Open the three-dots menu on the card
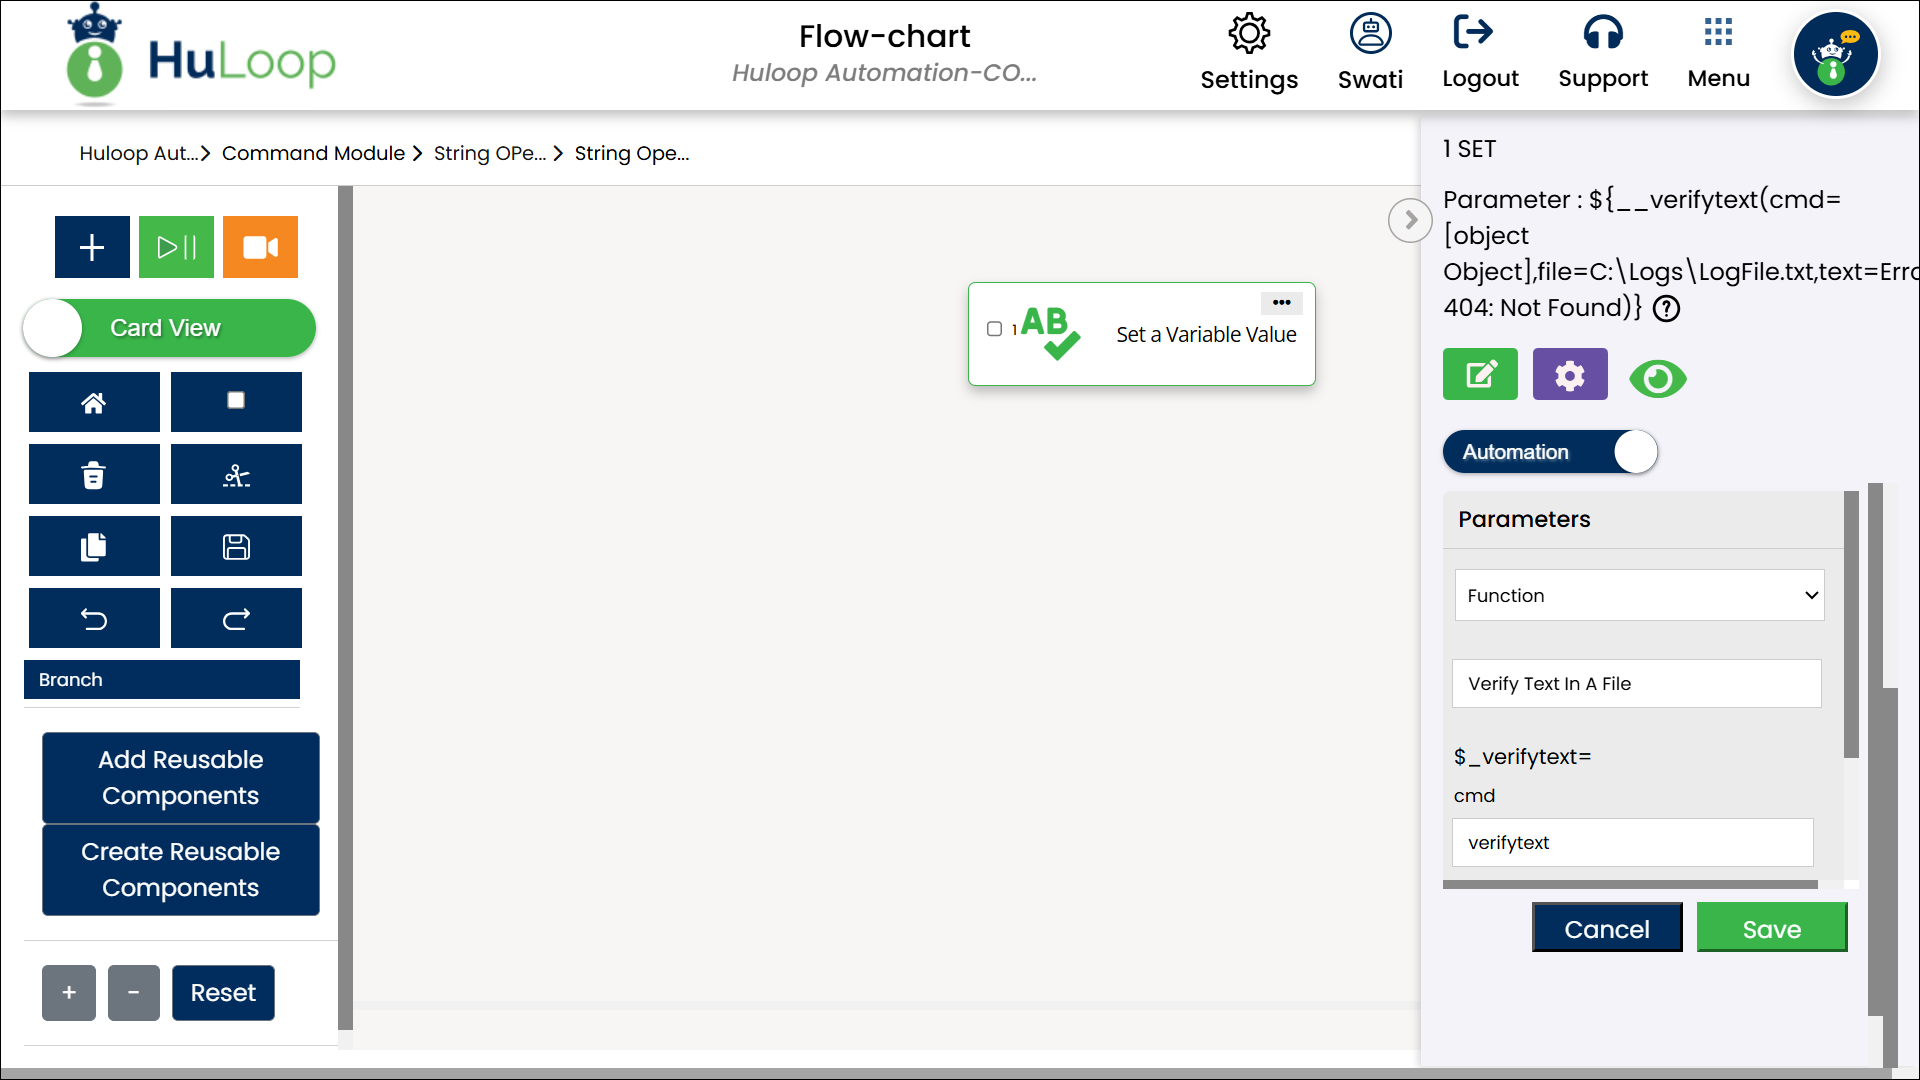The height and width of the screenshot is (1080, 1920). (1281, 303)
